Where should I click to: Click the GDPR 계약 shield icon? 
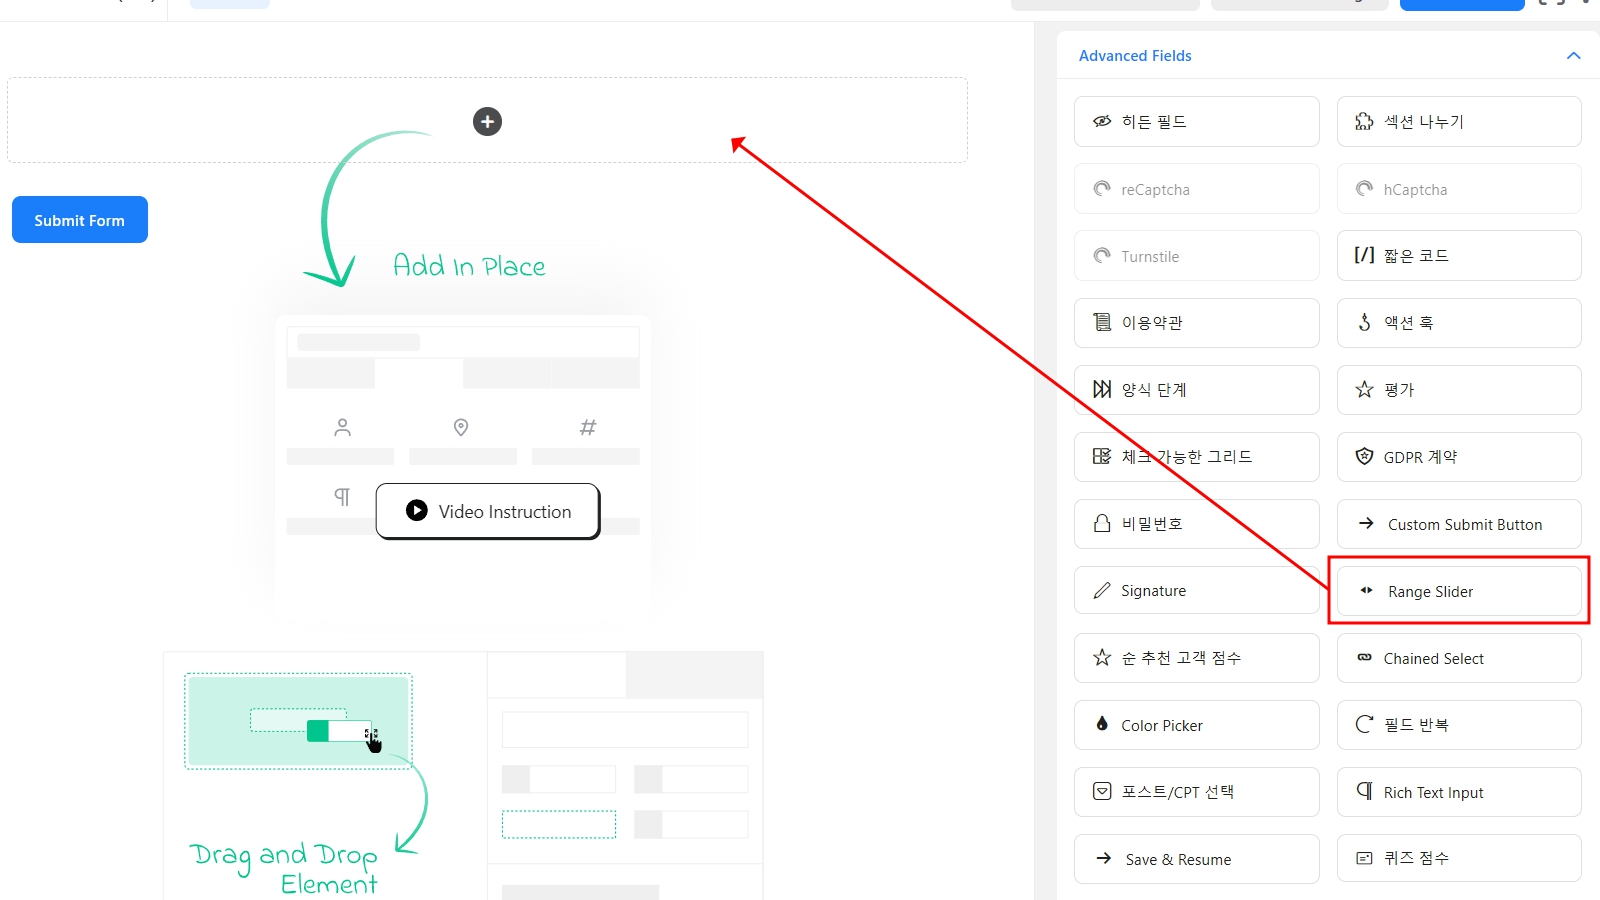(1364, 456)
